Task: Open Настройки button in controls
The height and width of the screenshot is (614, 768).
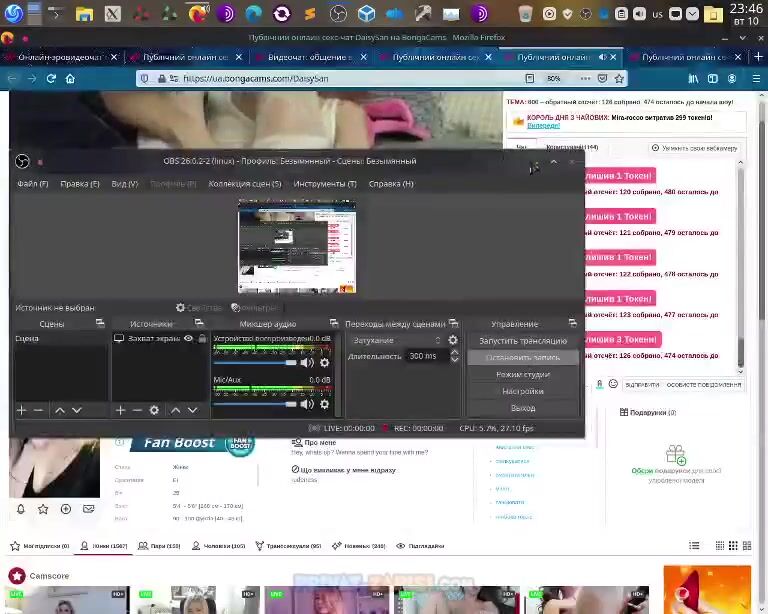Action: click(522, 391)
